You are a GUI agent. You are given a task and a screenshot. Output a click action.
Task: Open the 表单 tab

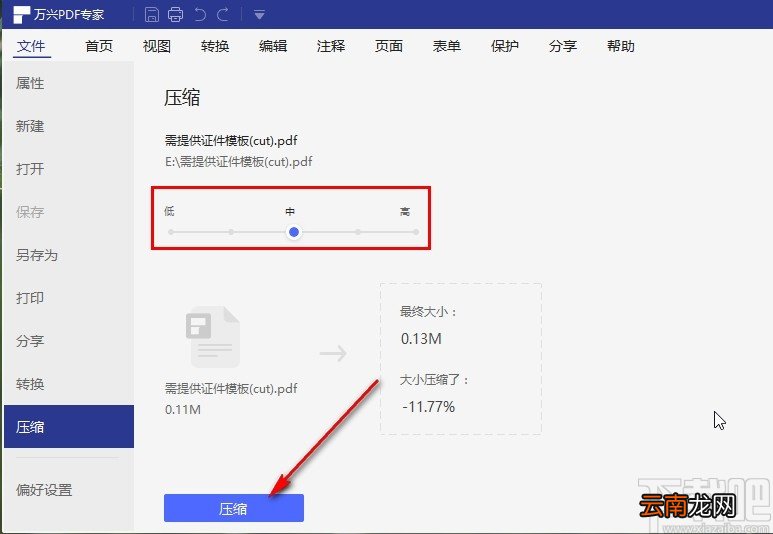click(x=447, y=46)
